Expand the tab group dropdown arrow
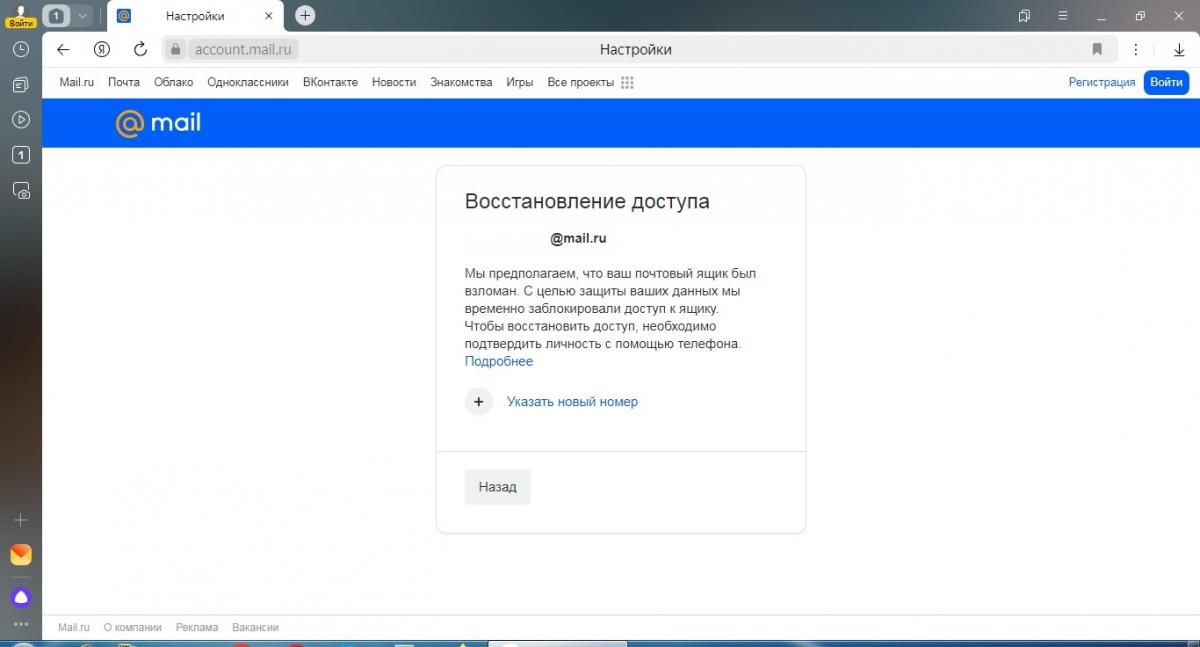This screenshot has width=1200, height=647. pos(82,16)
